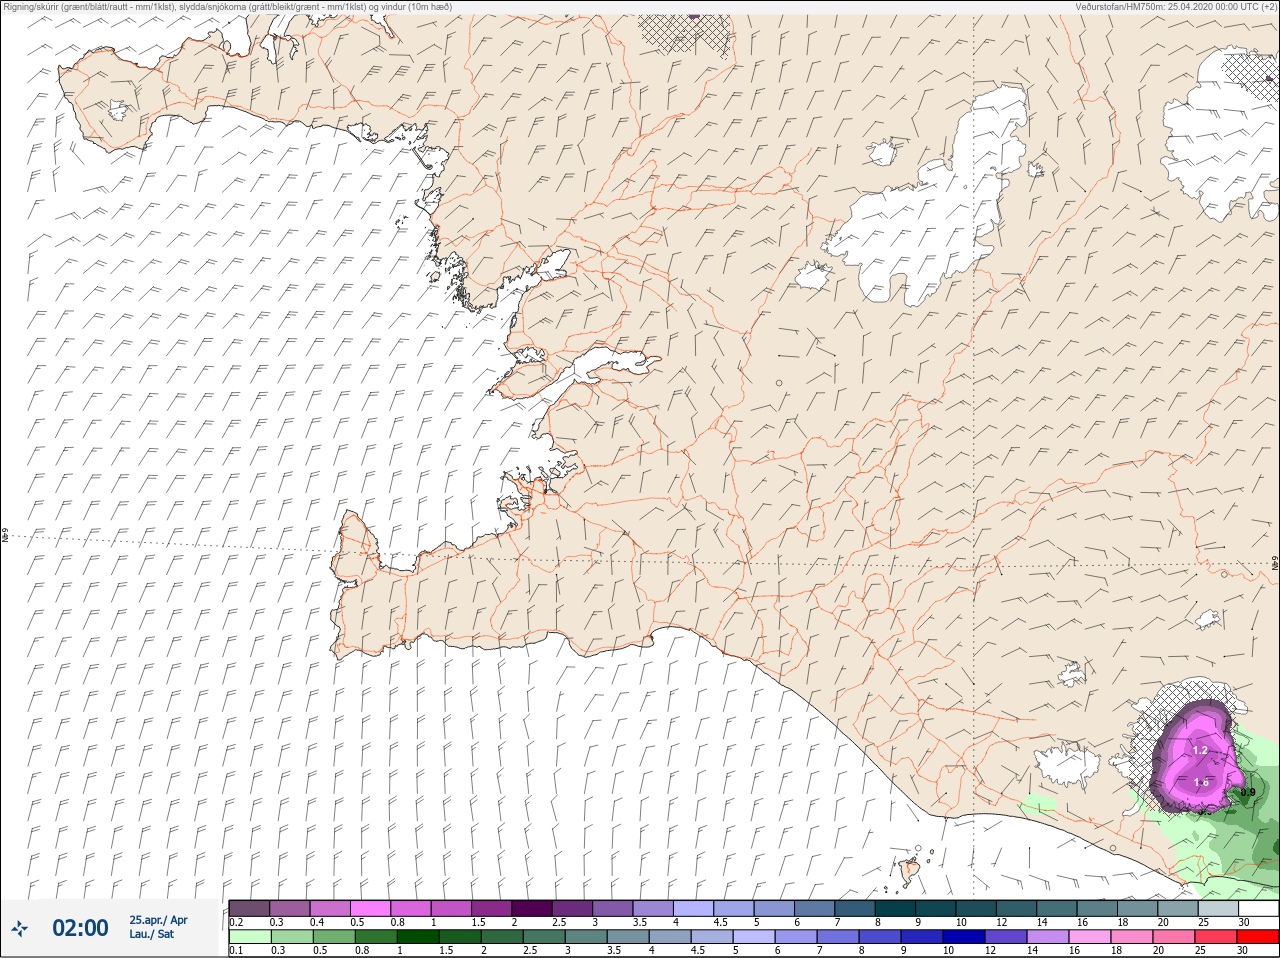
Task: Pick the darkest green 1 rain legend swatch
Action: [x=418, y=936]
